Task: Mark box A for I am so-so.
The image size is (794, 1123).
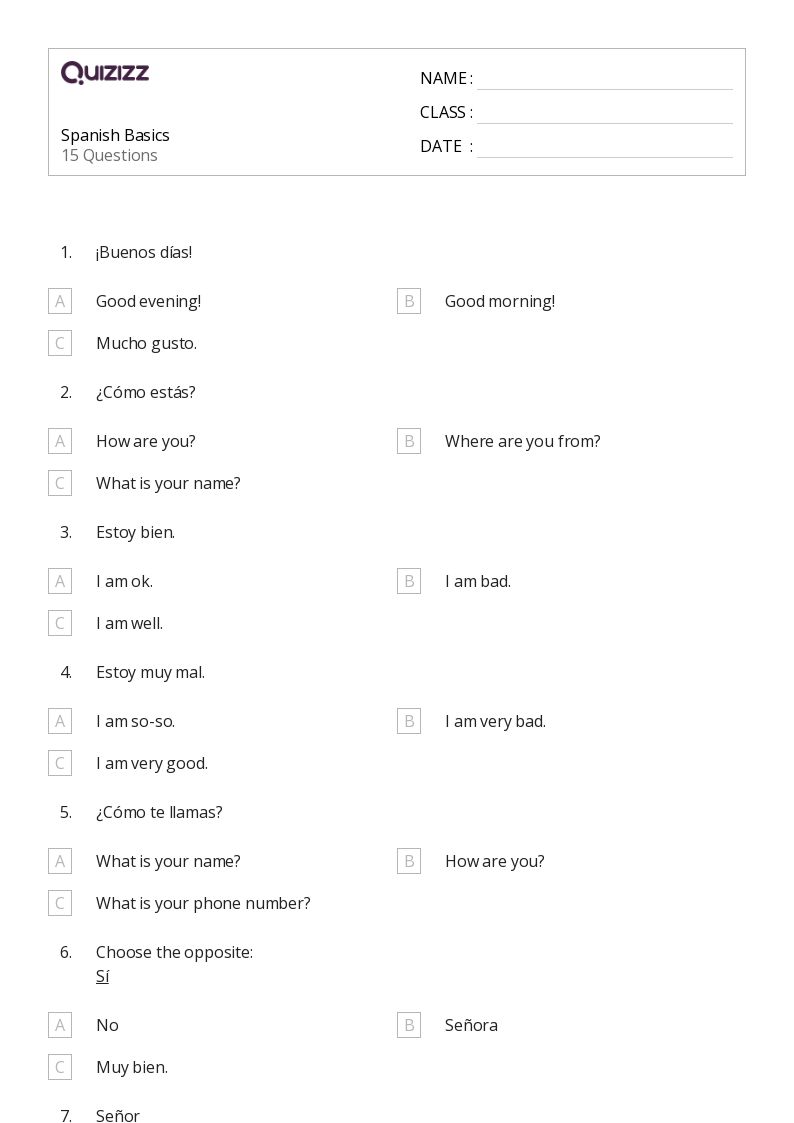Action: pyautogui.click(x=60, y=721)
